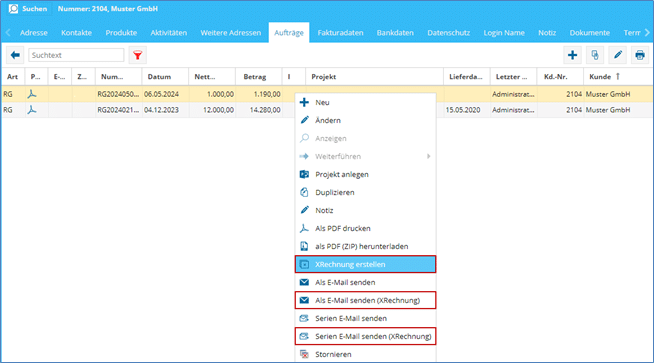Screen dimensions: 654x363
Task: Choose Ändern from the context menu
Action: (x=365, y=120)
